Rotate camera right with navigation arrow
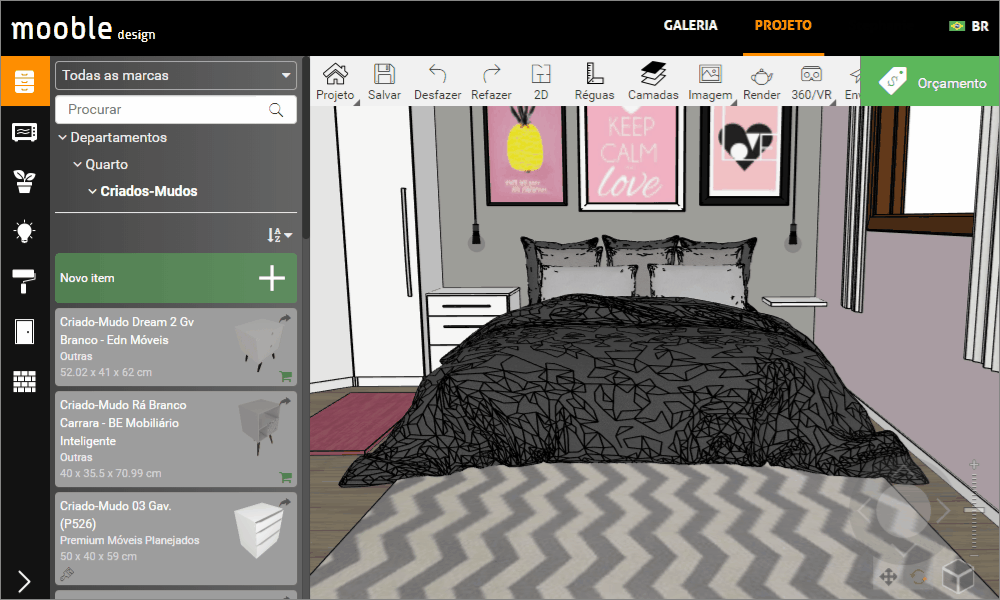 tap(943, 509)
